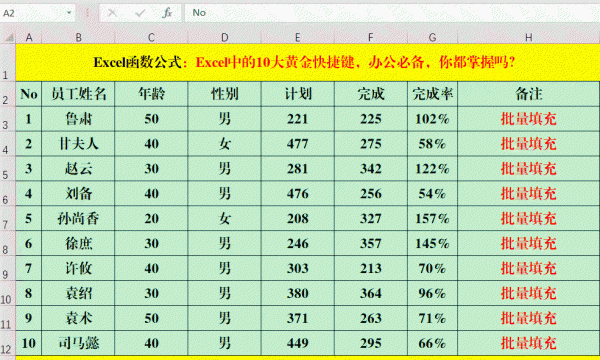Click the 员工姓名 header cell
600x360 pixels.
pos(78,94)
